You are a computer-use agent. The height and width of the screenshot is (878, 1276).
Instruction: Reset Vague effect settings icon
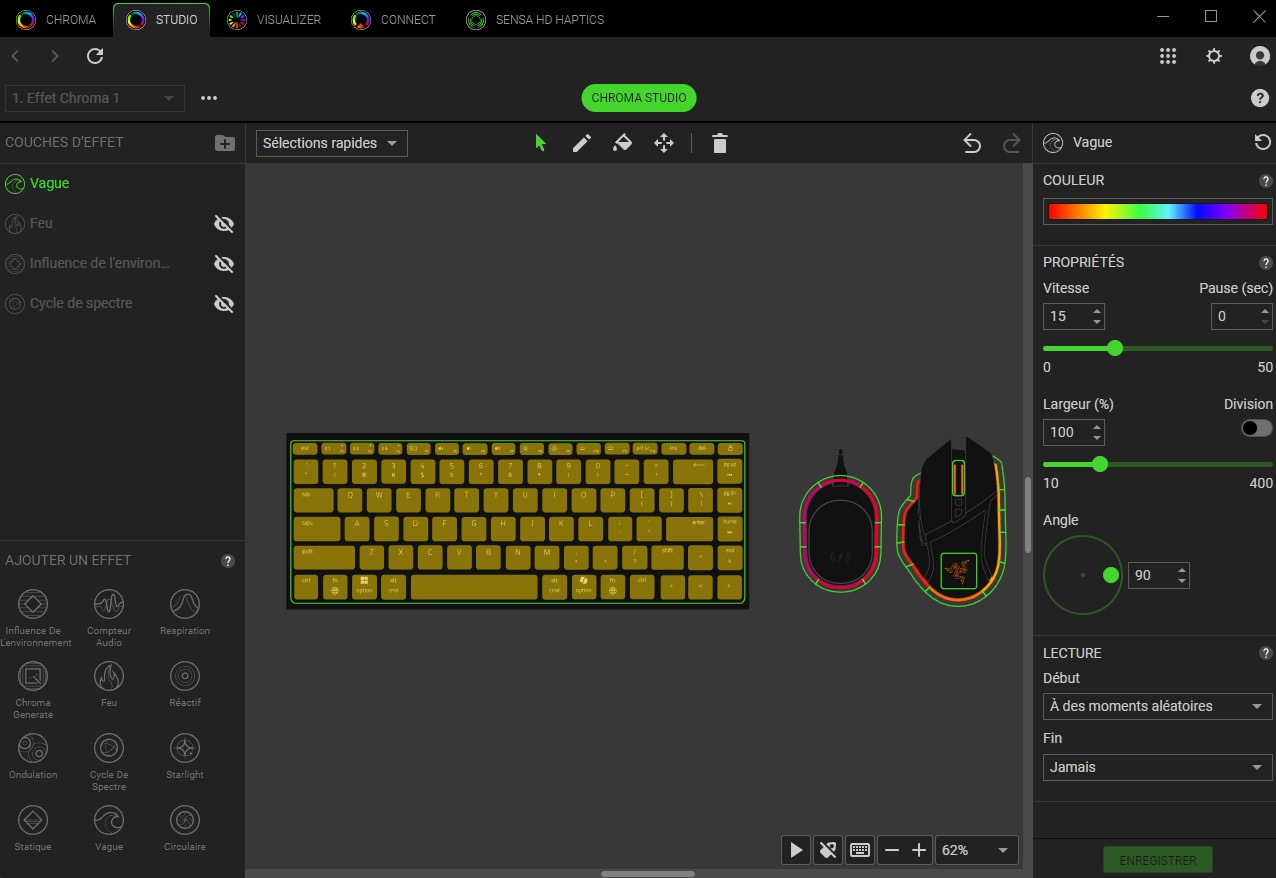click(1263, 142)
